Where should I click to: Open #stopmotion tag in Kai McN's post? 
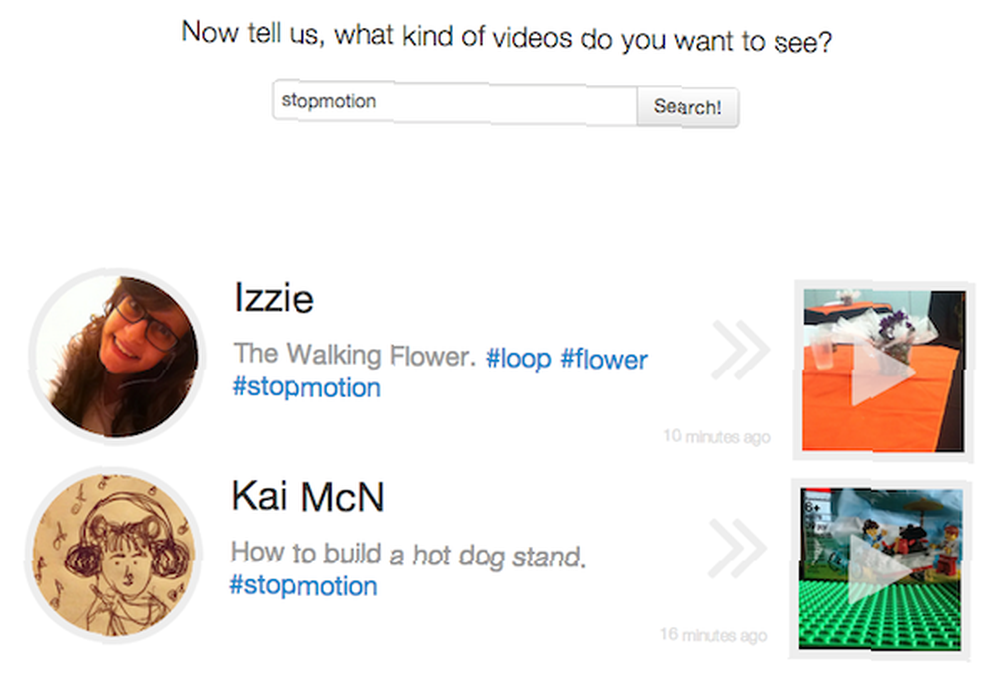tap(304, 585)
